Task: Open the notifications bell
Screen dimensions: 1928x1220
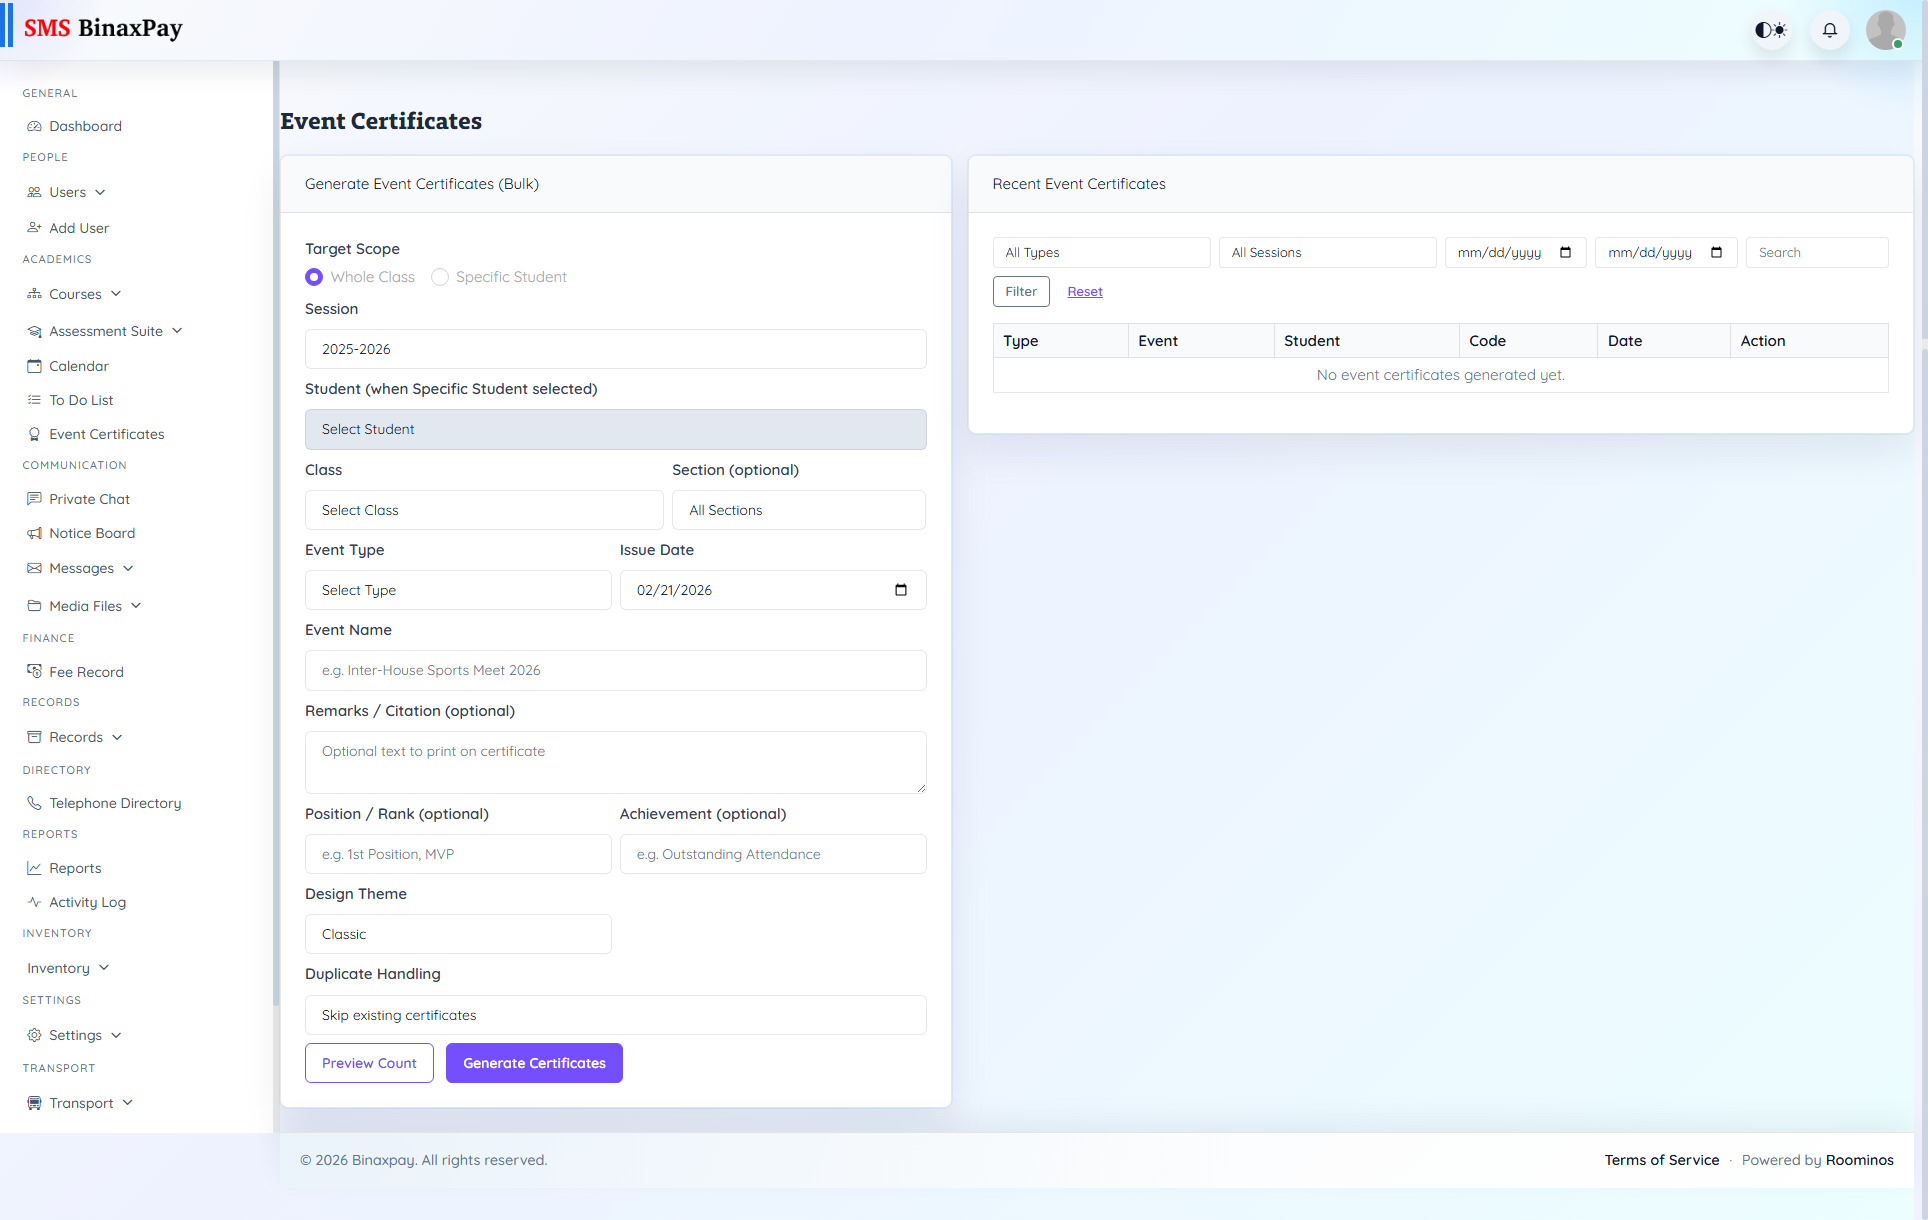Action: [x=1830, y=30]
